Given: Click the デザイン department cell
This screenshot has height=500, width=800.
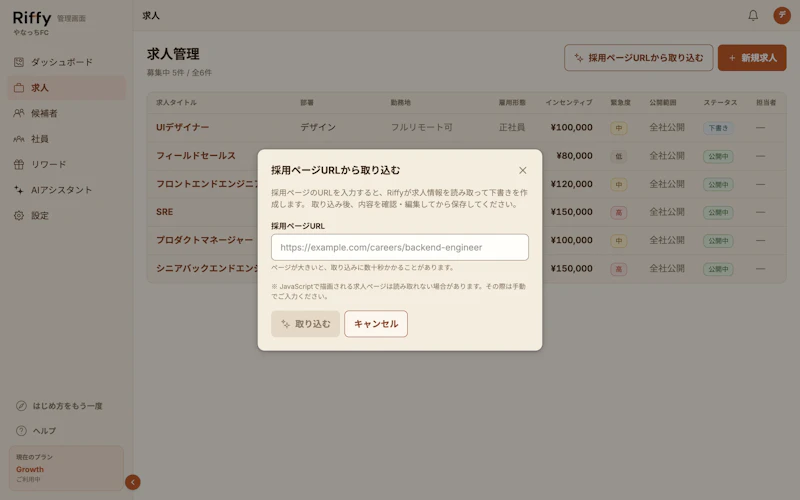Looking at the screenshot, I should [318, 127].
